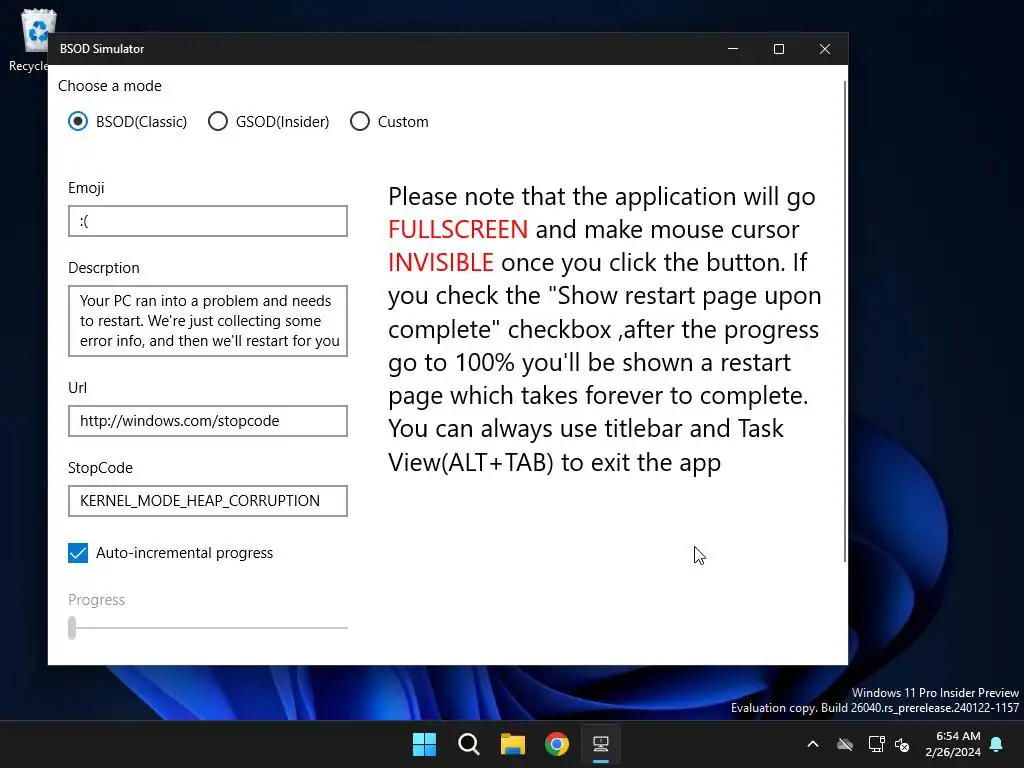Click the red FULLSCREEN word
This screenshot has width=1024, height=768.
point(458,229)
